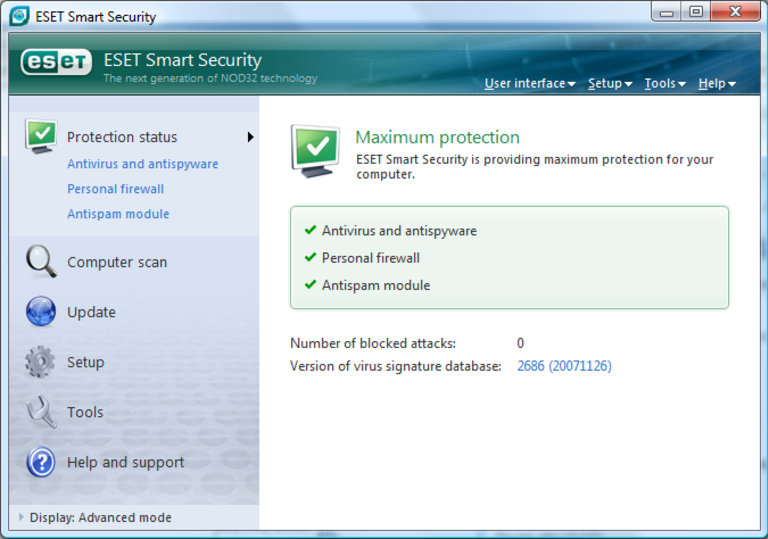The width and height of the screenshot is (768, 539).
Task: Click the Maximum protection heading
Action: pyautogui.click(x=437, y=138)
